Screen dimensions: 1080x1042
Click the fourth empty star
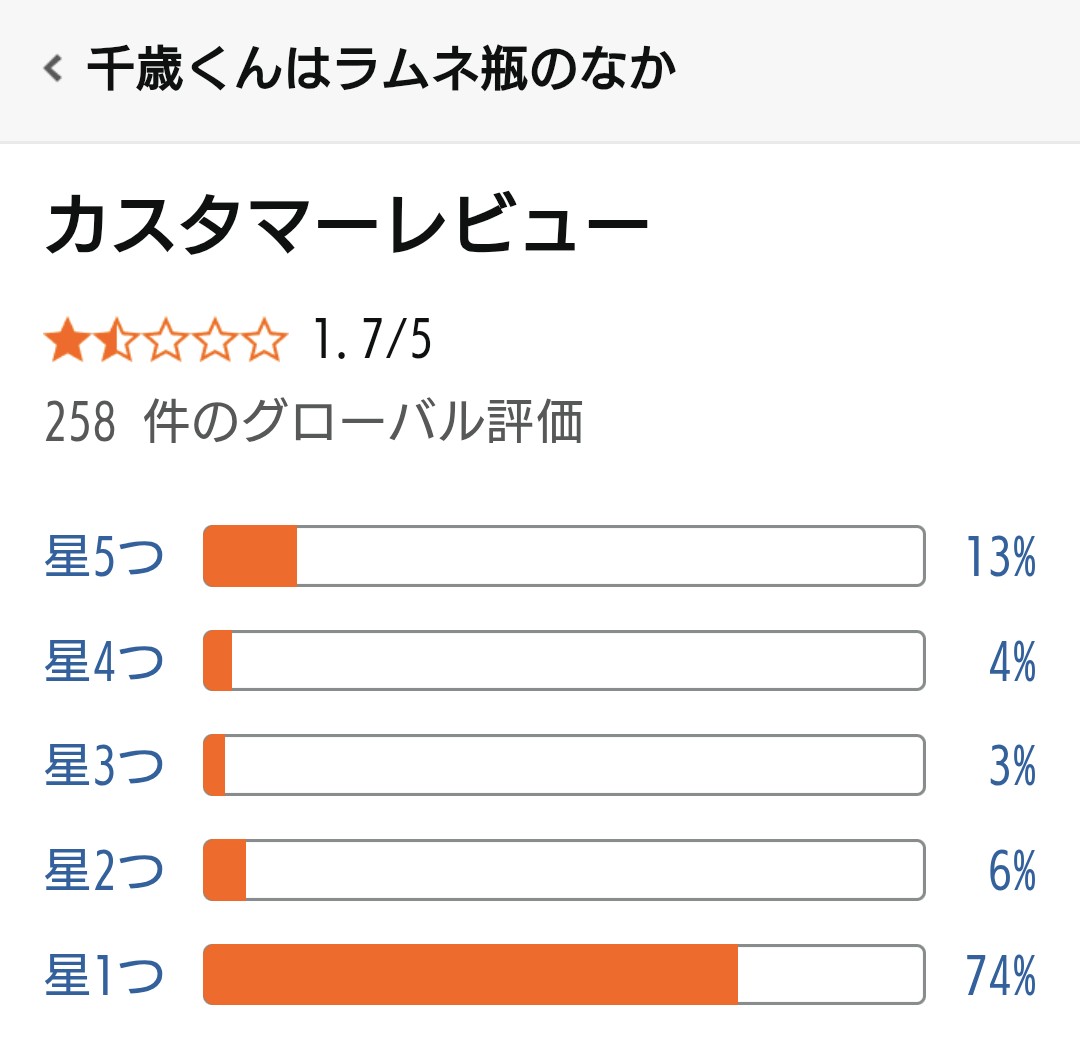click(x=215, y=341)
